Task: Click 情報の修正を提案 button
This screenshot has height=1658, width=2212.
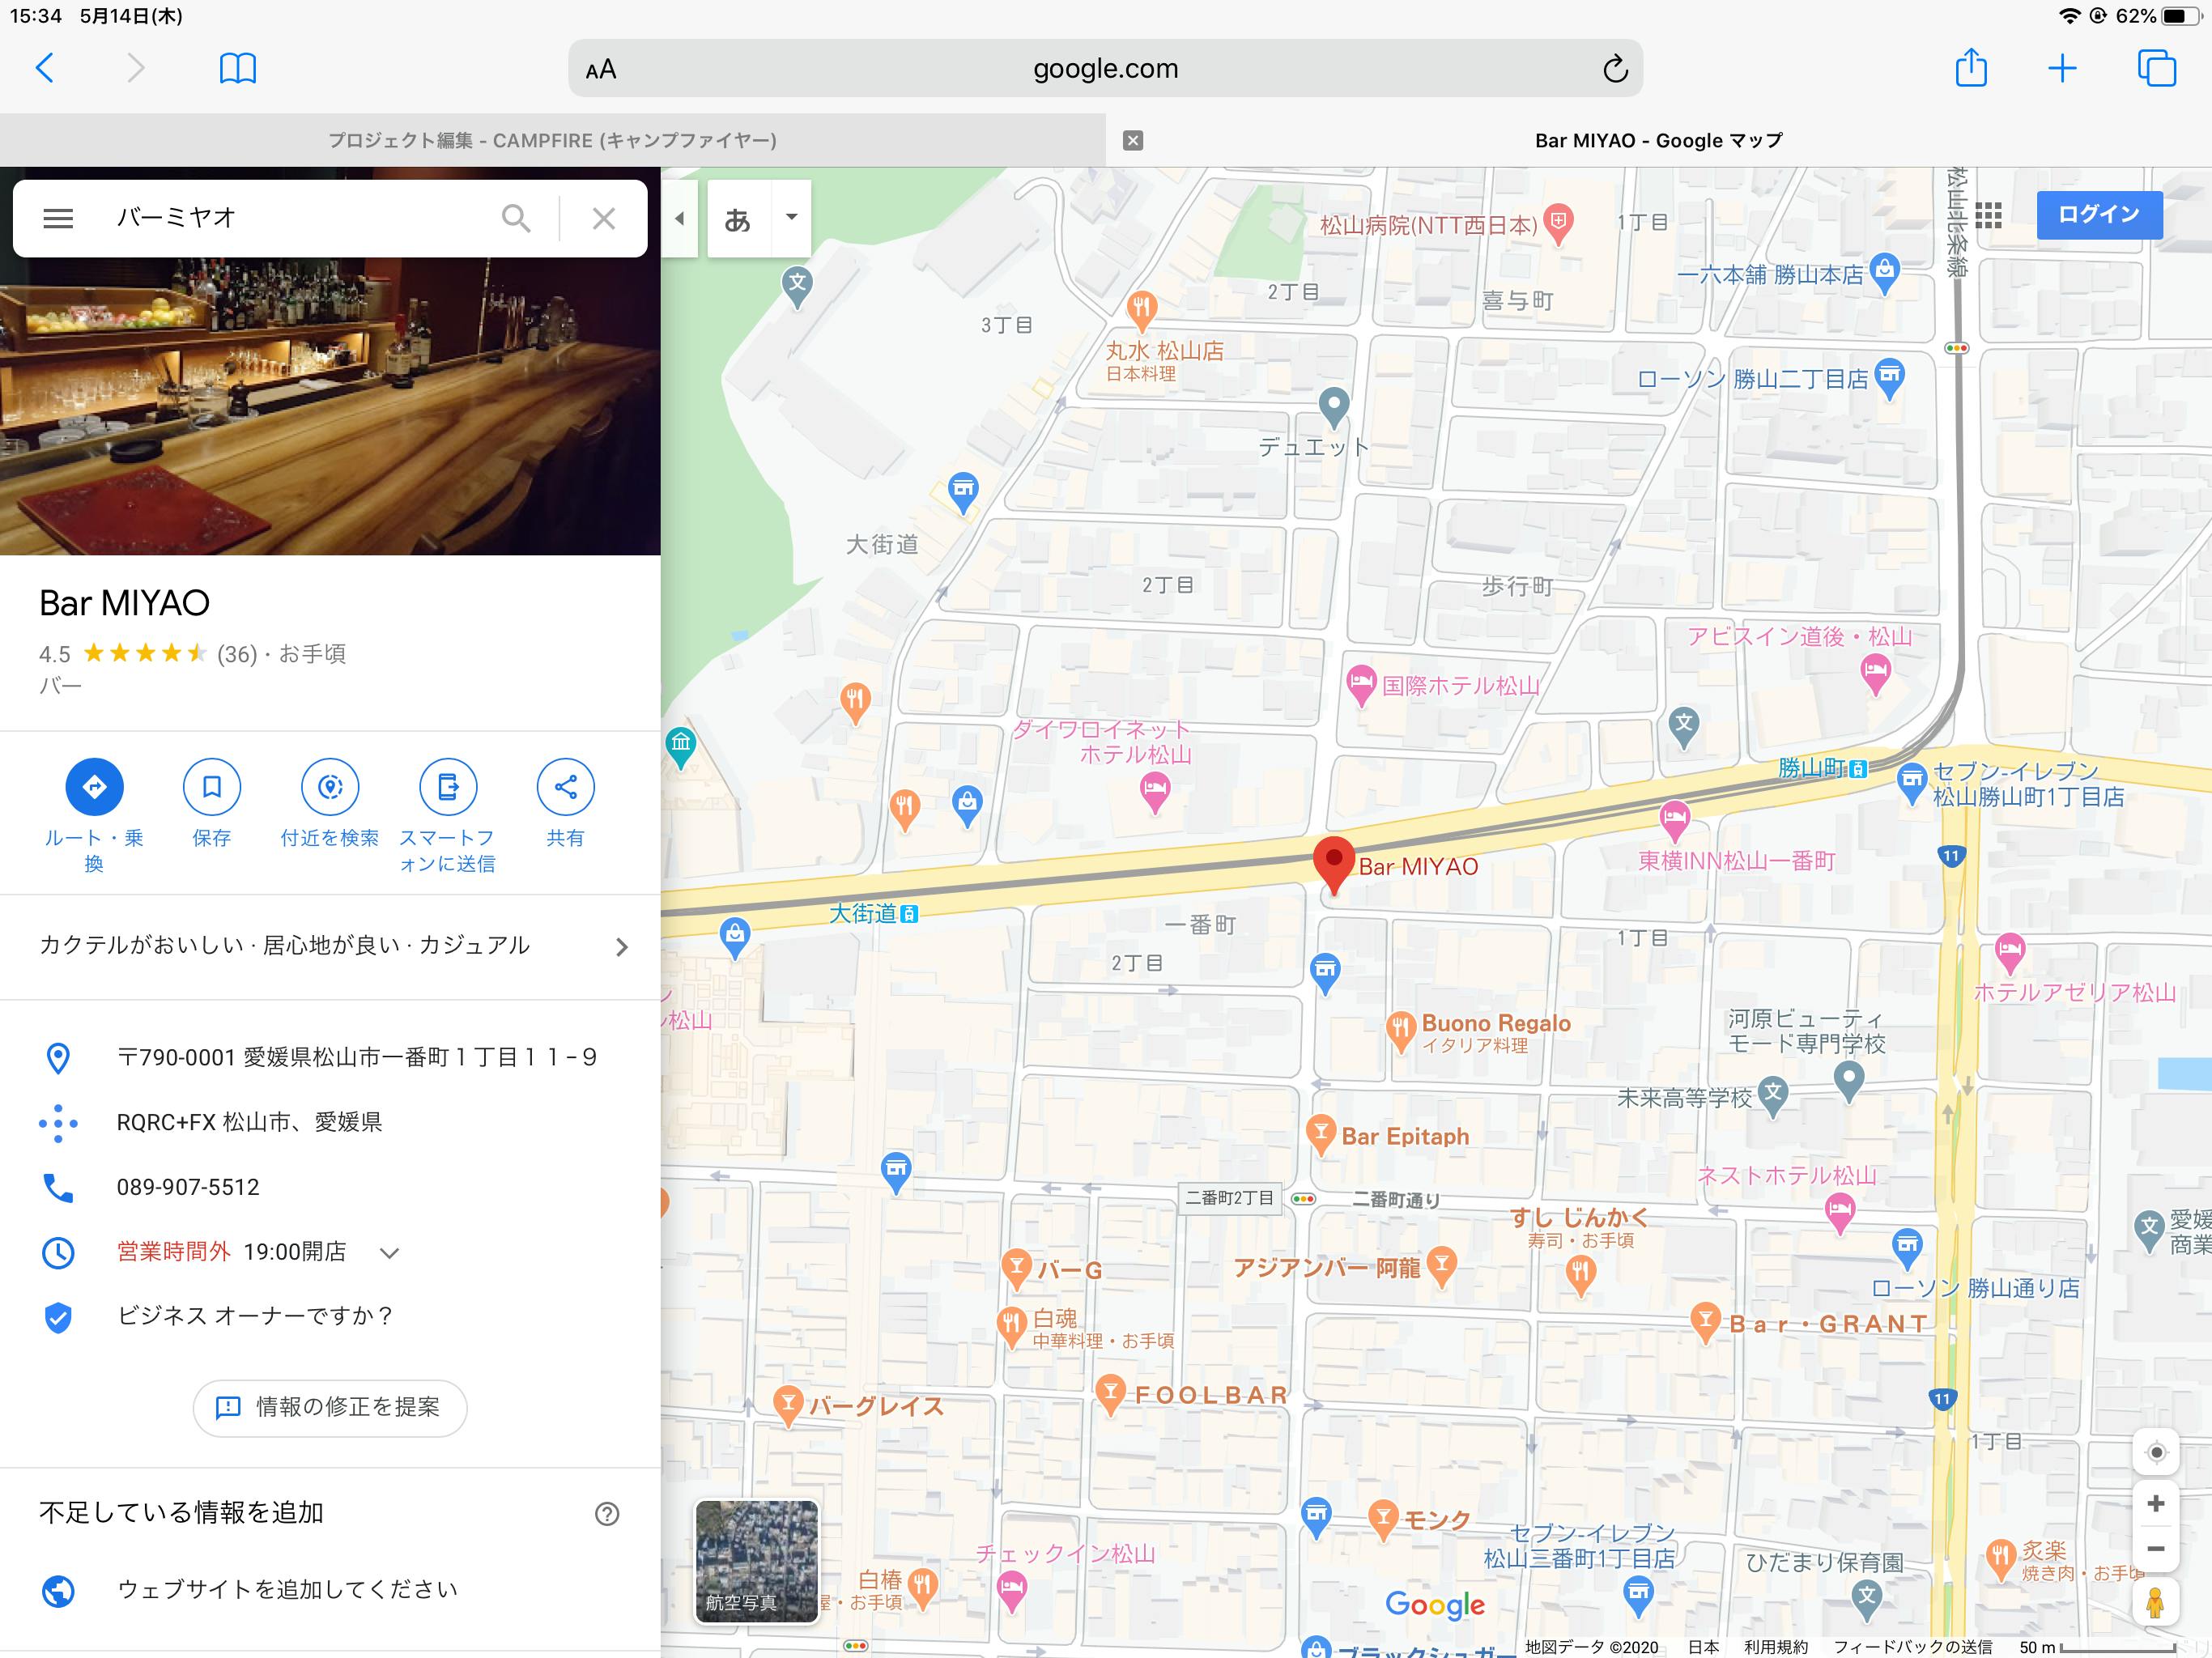Action: [329, 1408]
